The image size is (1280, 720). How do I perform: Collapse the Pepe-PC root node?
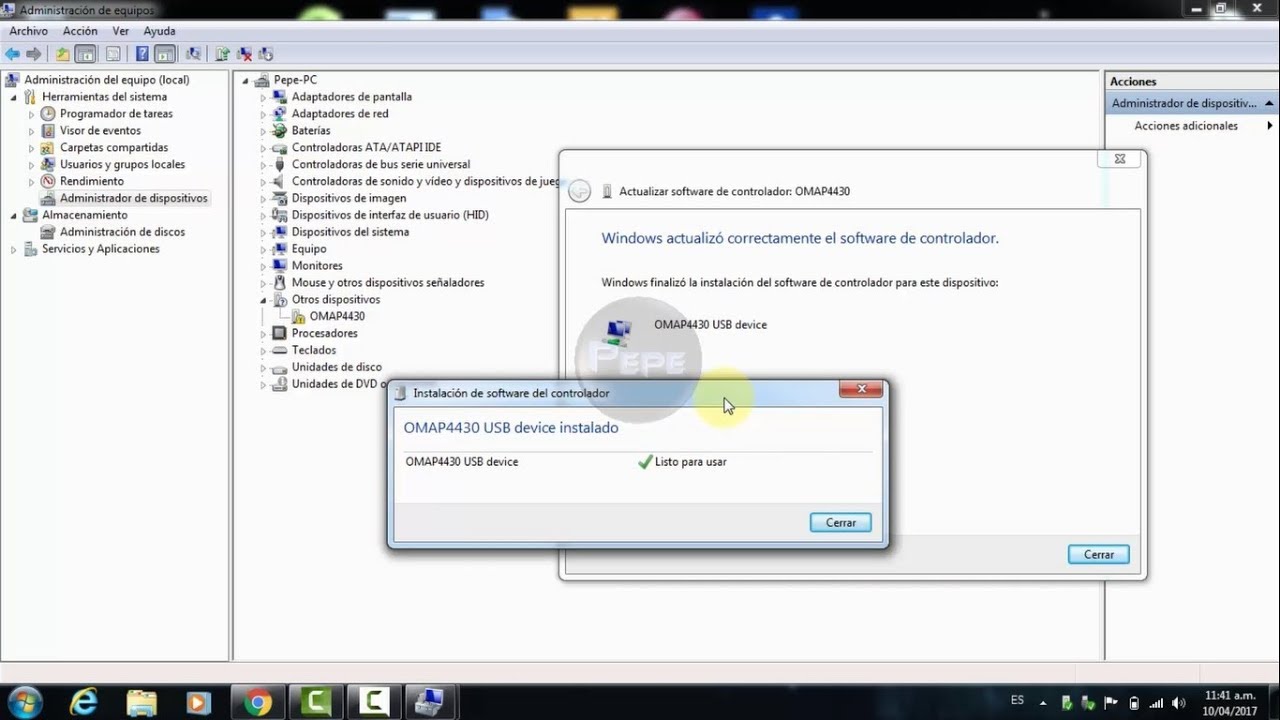click(x=245, y=80)
